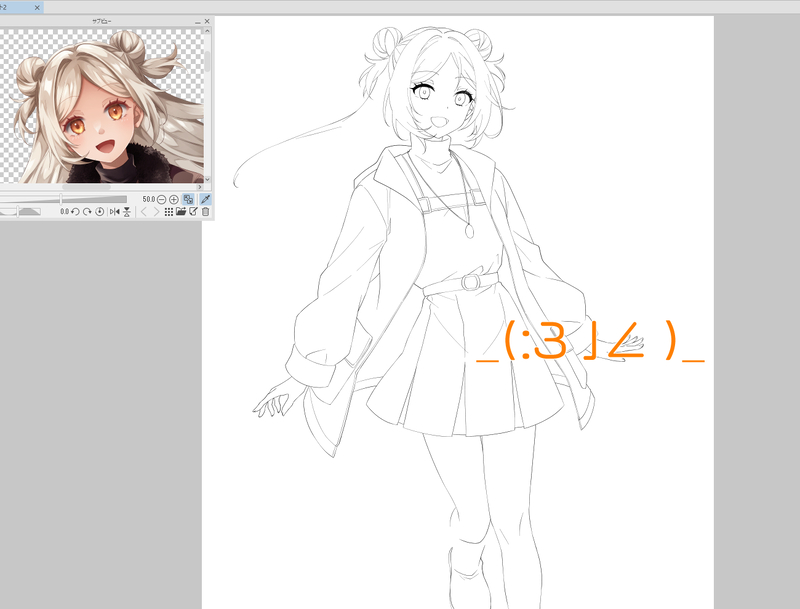
Task: Click the Sub View zoom slider
Action: tap(63, 199)
